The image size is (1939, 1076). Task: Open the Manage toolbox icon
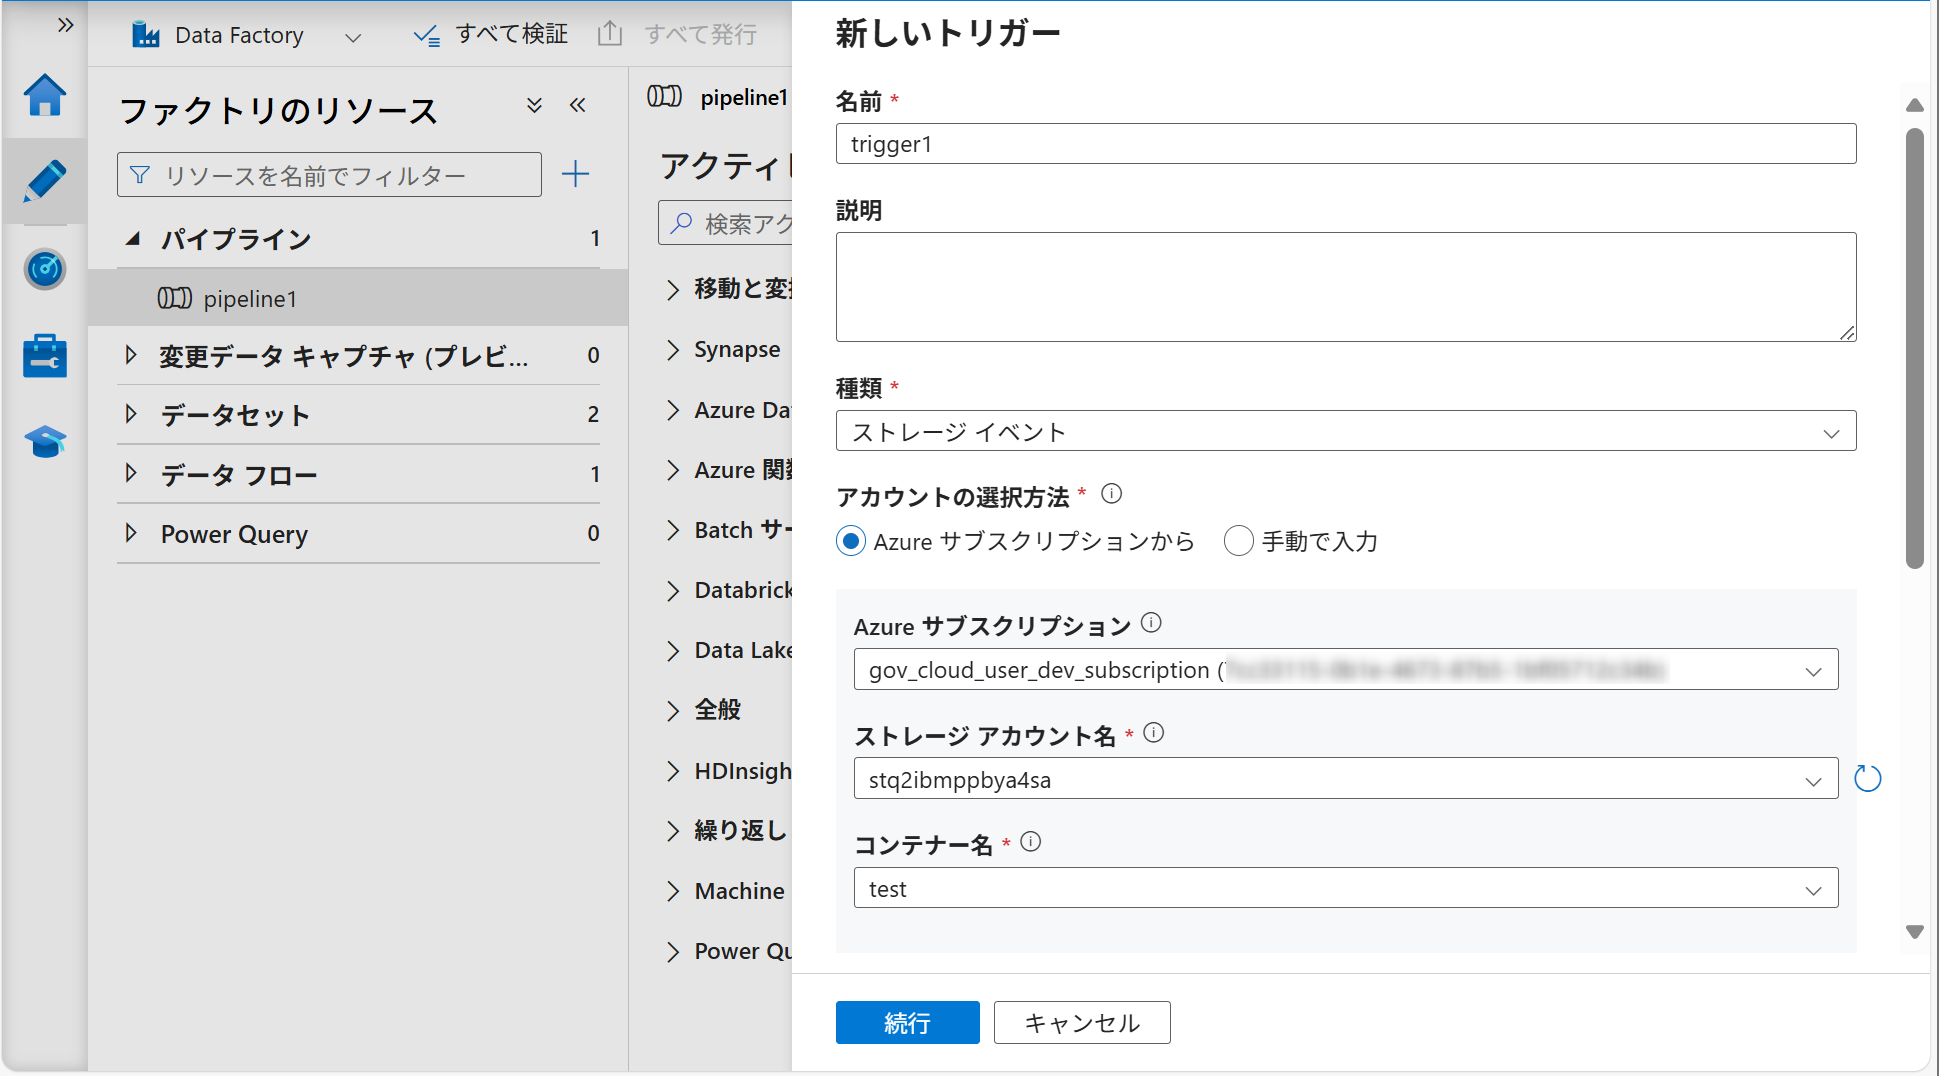45,356
